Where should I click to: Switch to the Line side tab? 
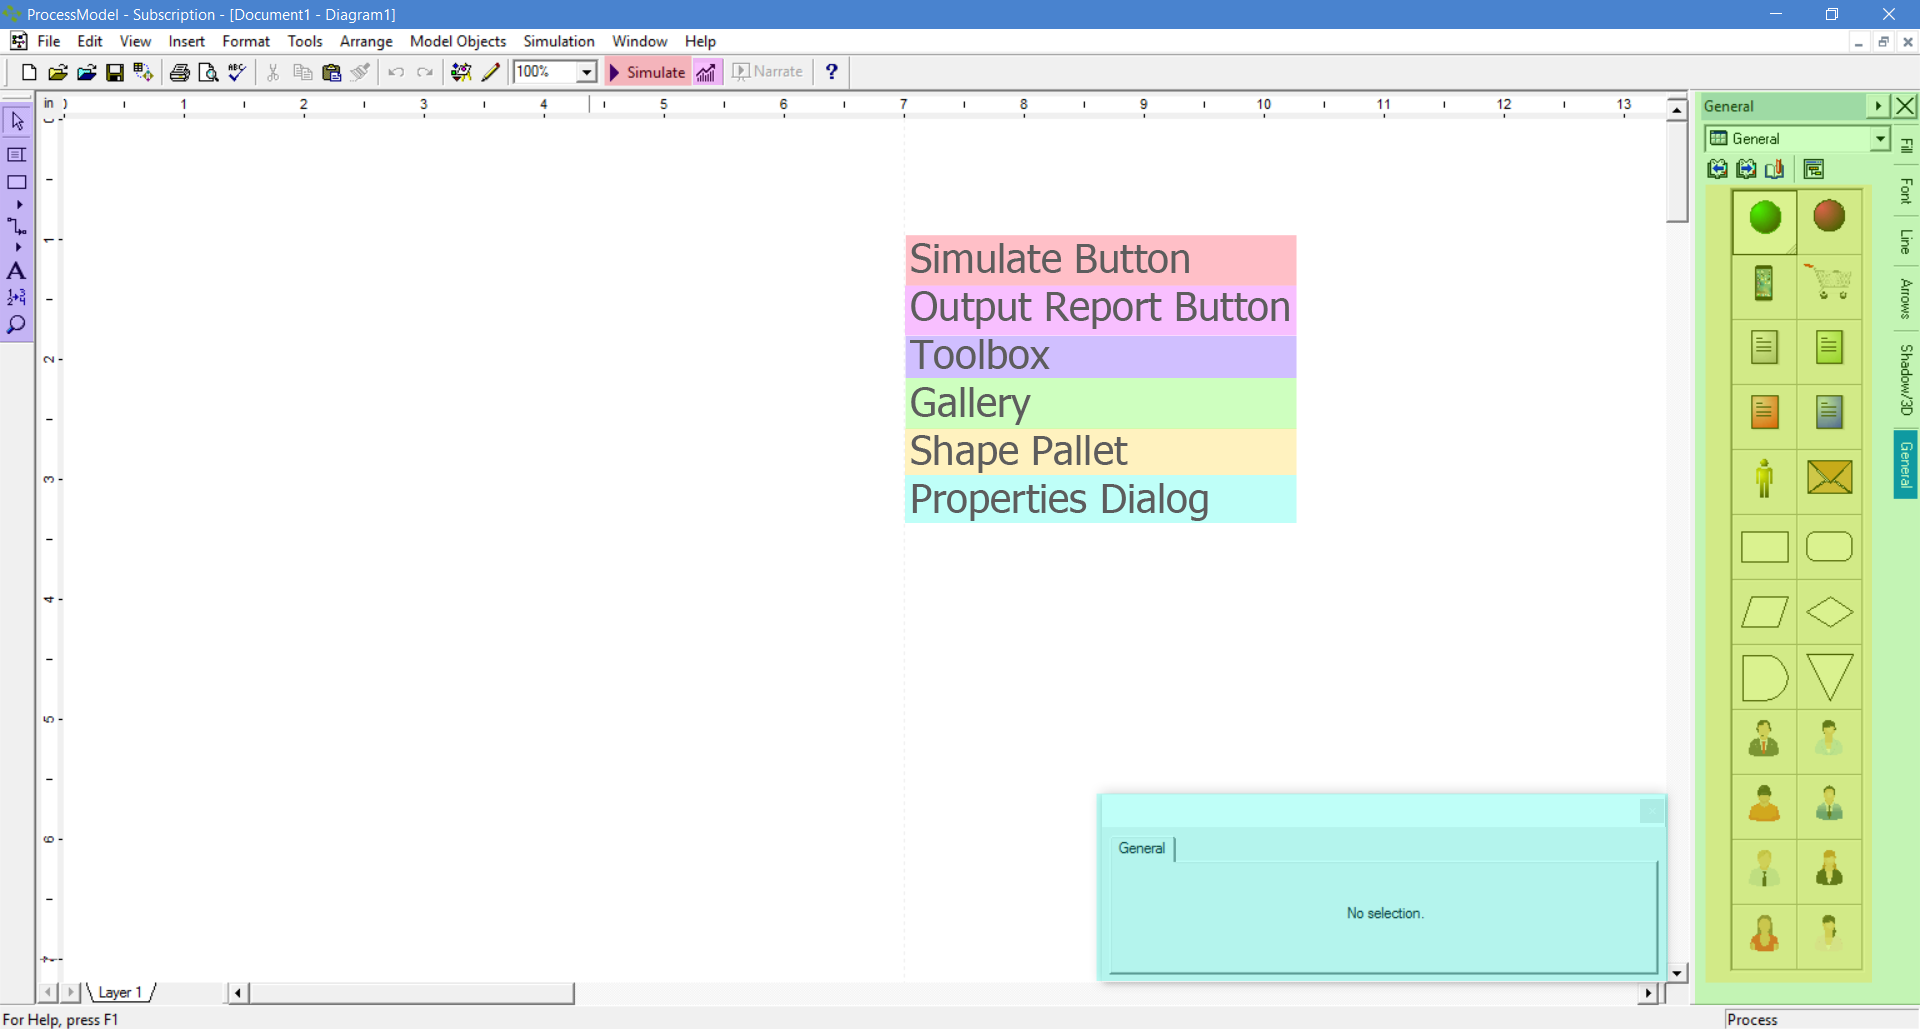tap(1906, 241)
